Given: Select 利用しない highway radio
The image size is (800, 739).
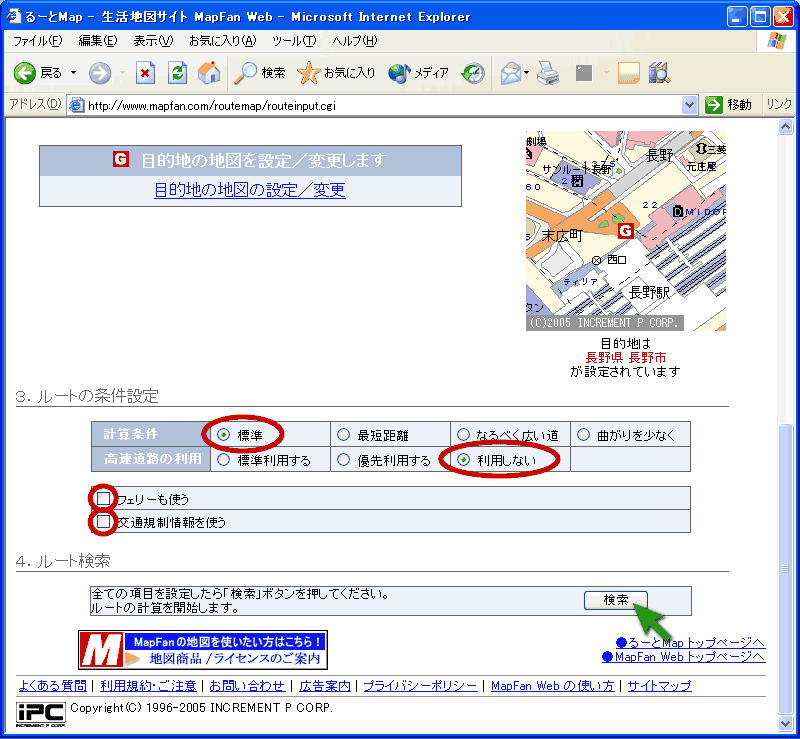Looking at the screenshot, I should pyautogui.click(x=463, y=460).
